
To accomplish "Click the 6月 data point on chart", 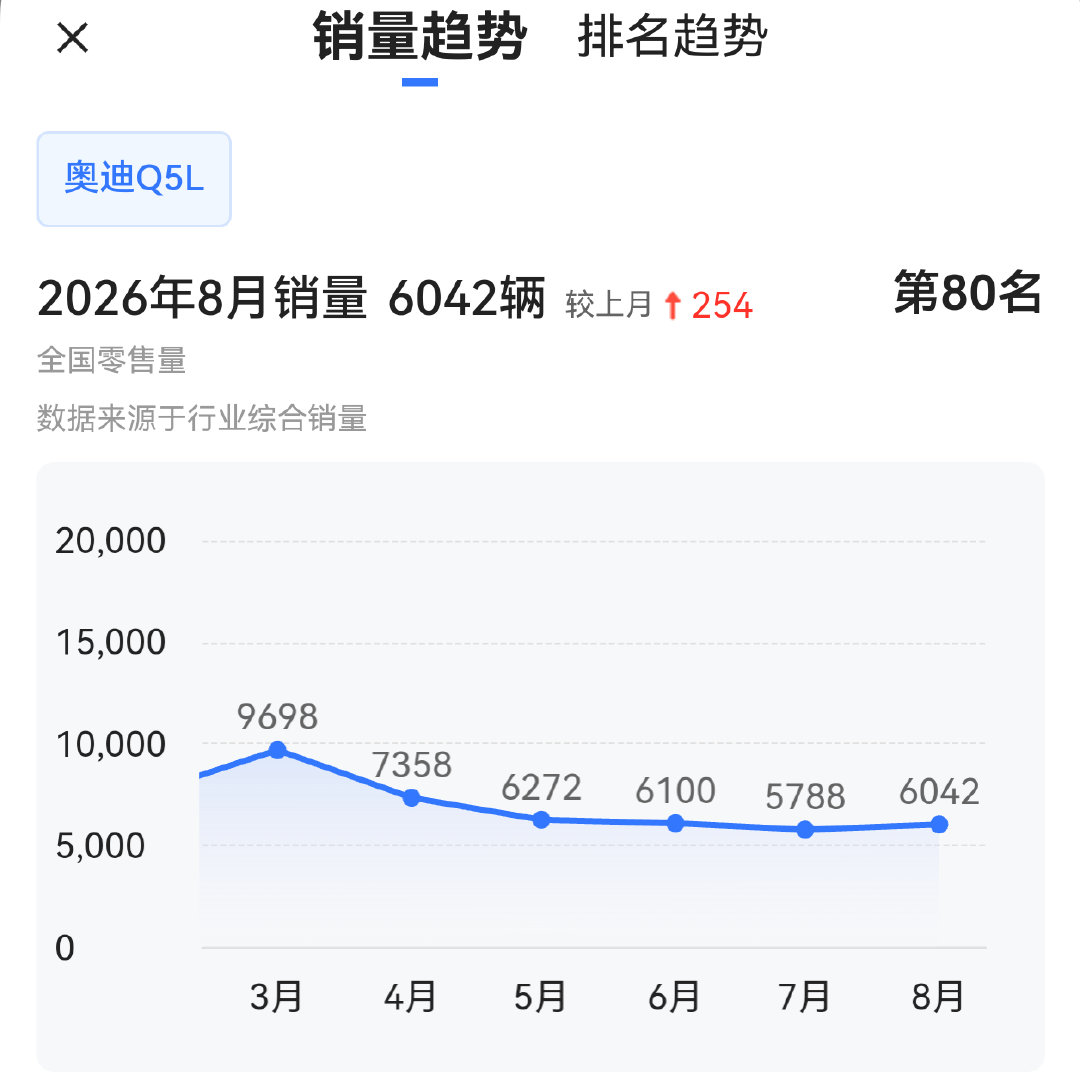I will 675,824.
